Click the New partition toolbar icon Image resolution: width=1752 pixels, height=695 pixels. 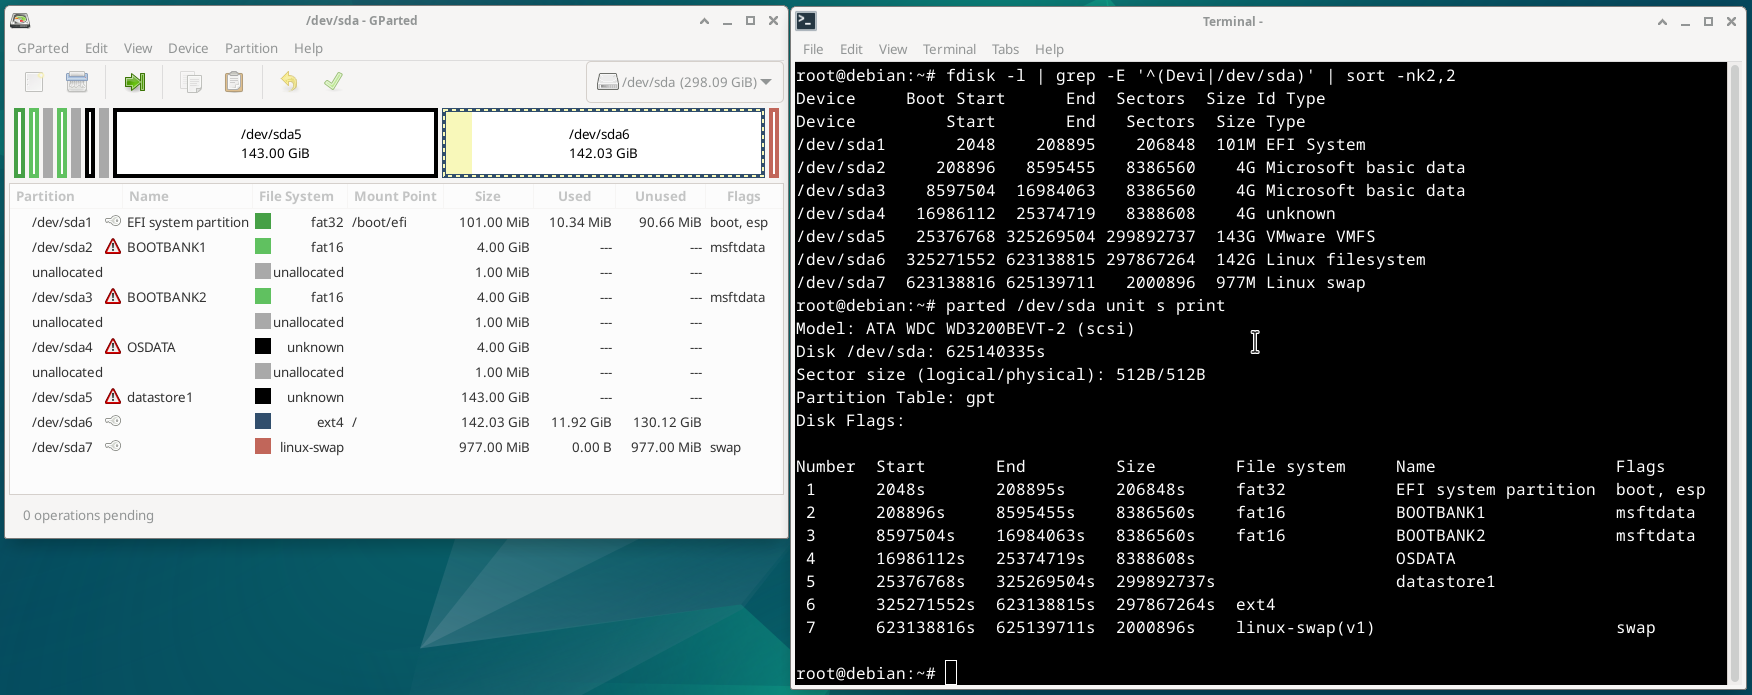click(x=34, y=82)
